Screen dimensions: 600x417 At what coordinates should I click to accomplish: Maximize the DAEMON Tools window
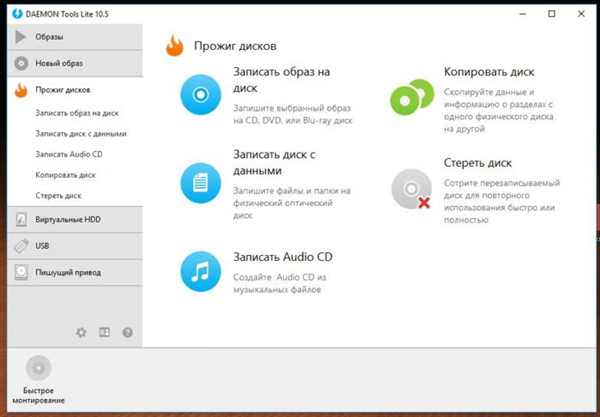coord(551,14)
